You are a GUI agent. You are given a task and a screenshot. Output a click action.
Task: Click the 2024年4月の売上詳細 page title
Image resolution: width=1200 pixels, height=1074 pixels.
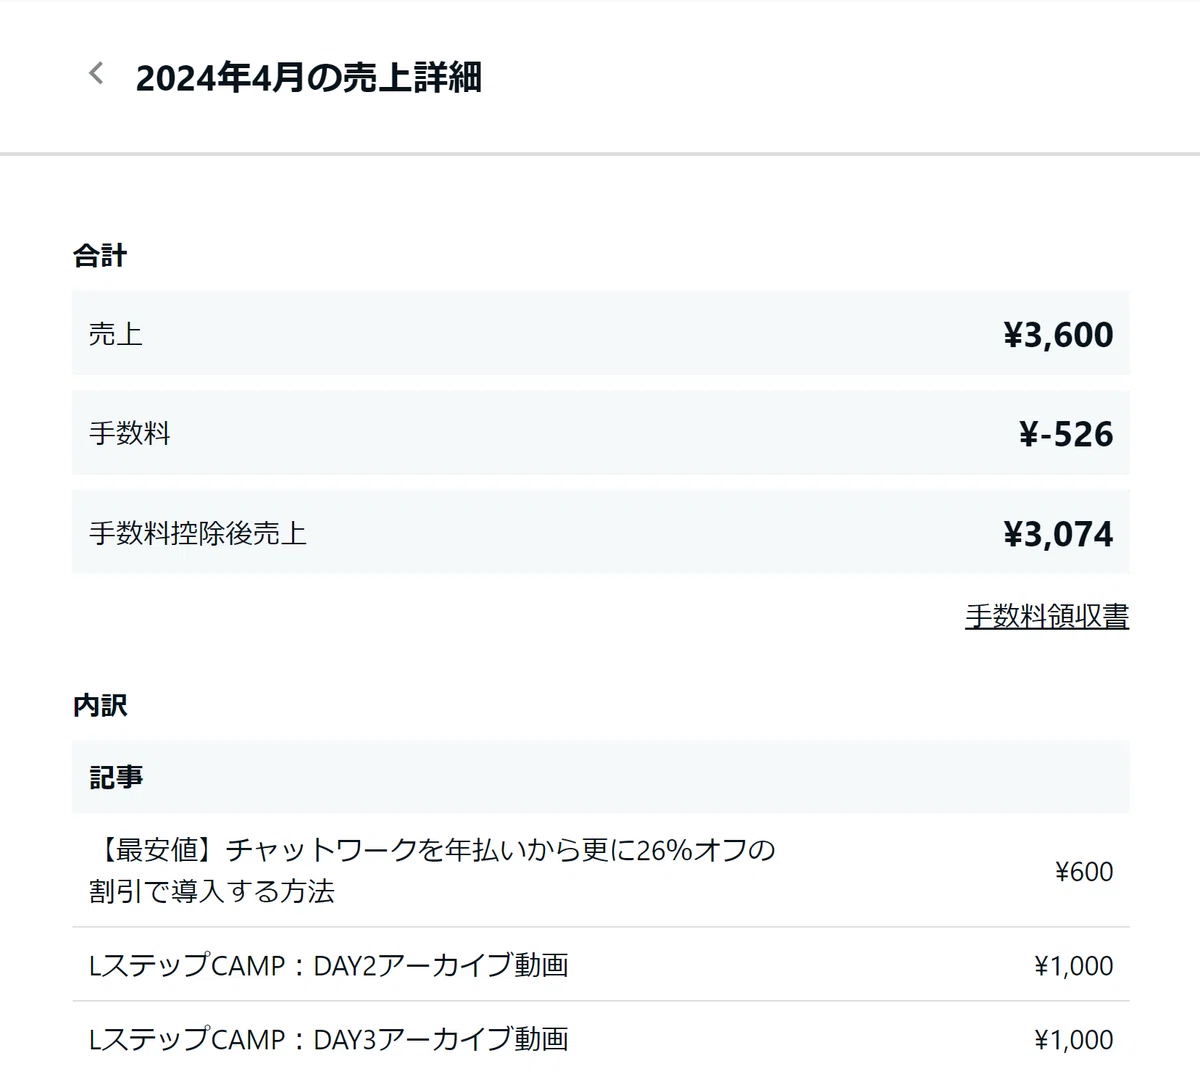pos(308,77)
